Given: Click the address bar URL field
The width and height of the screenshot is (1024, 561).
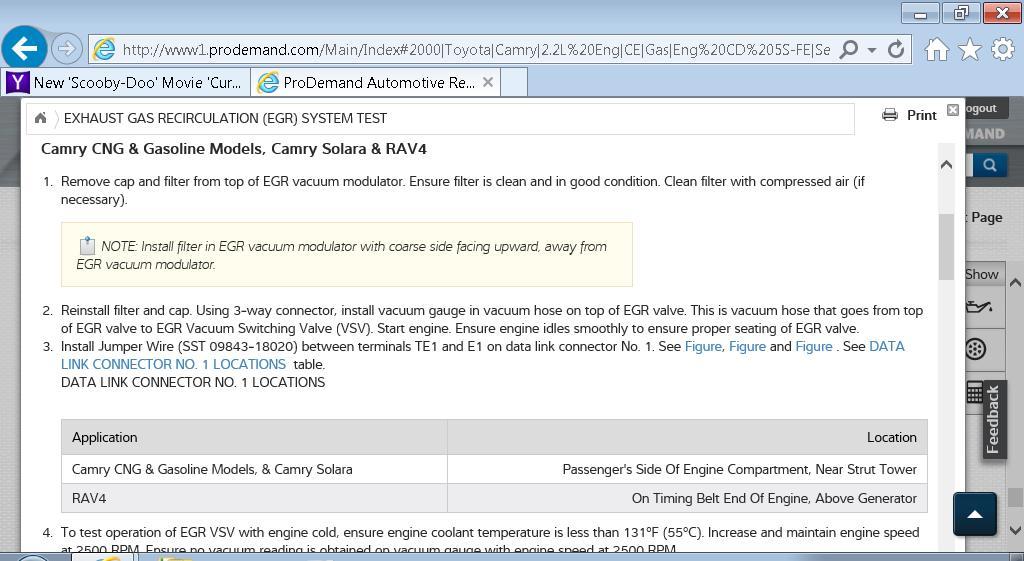Looking at the screenshot, I should pyautogui.click(x=477, y=50).
